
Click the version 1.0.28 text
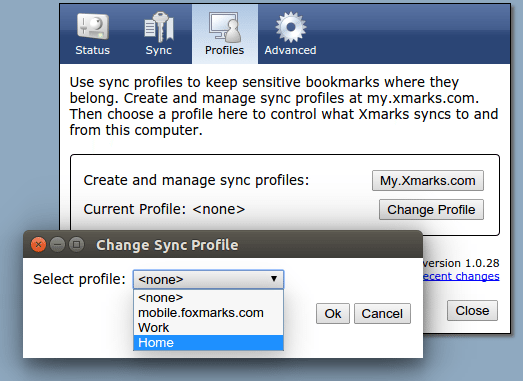point(462,263)
